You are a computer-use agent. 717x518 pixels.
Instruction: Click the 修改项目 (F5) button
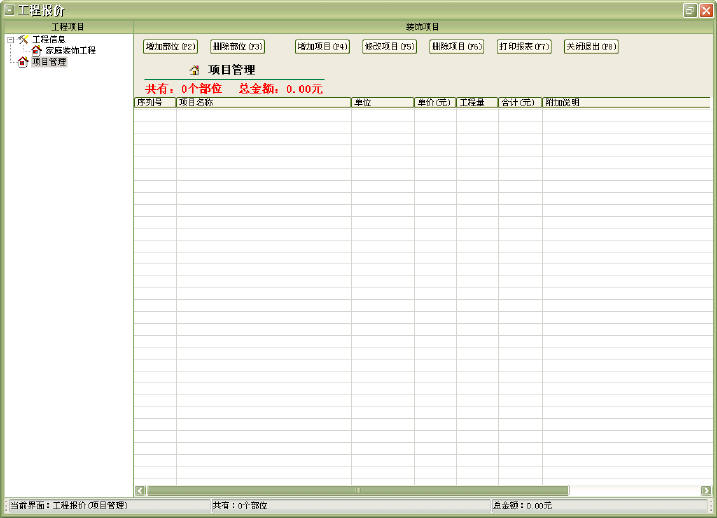[390, 47]
